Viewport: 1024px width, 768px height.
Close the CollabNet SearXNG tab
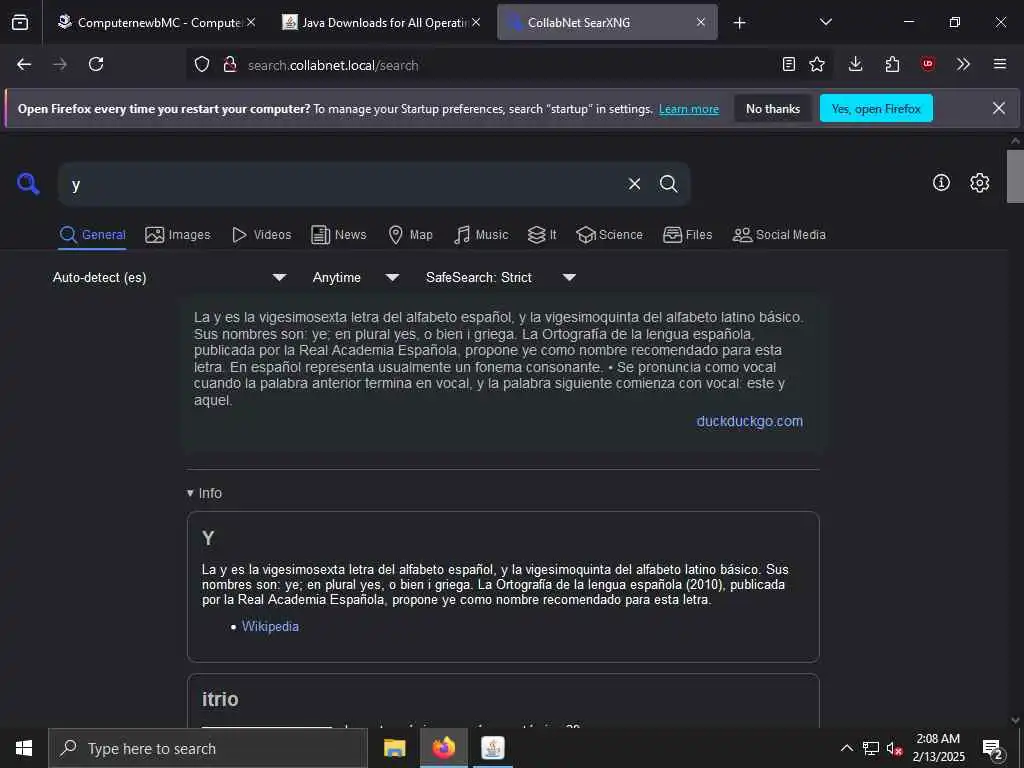point(701,22)
